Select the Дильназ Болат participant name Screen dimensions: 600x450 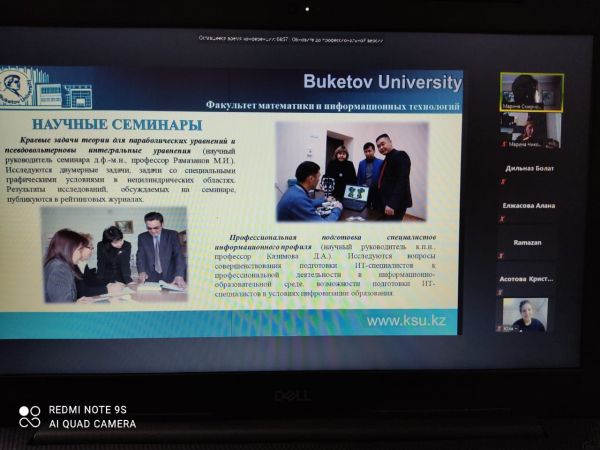tap(530, 168)
